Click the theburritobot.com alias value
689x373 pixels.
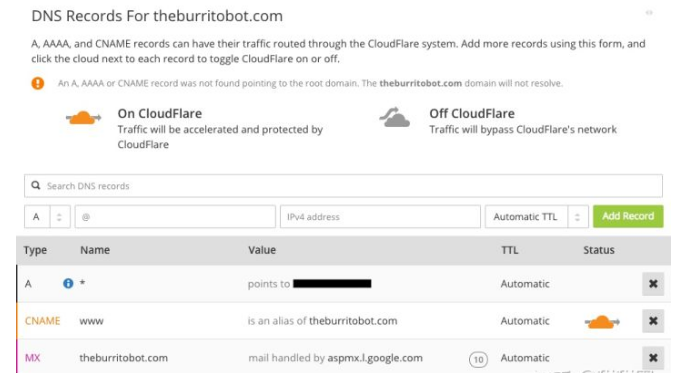coord(353,321)
